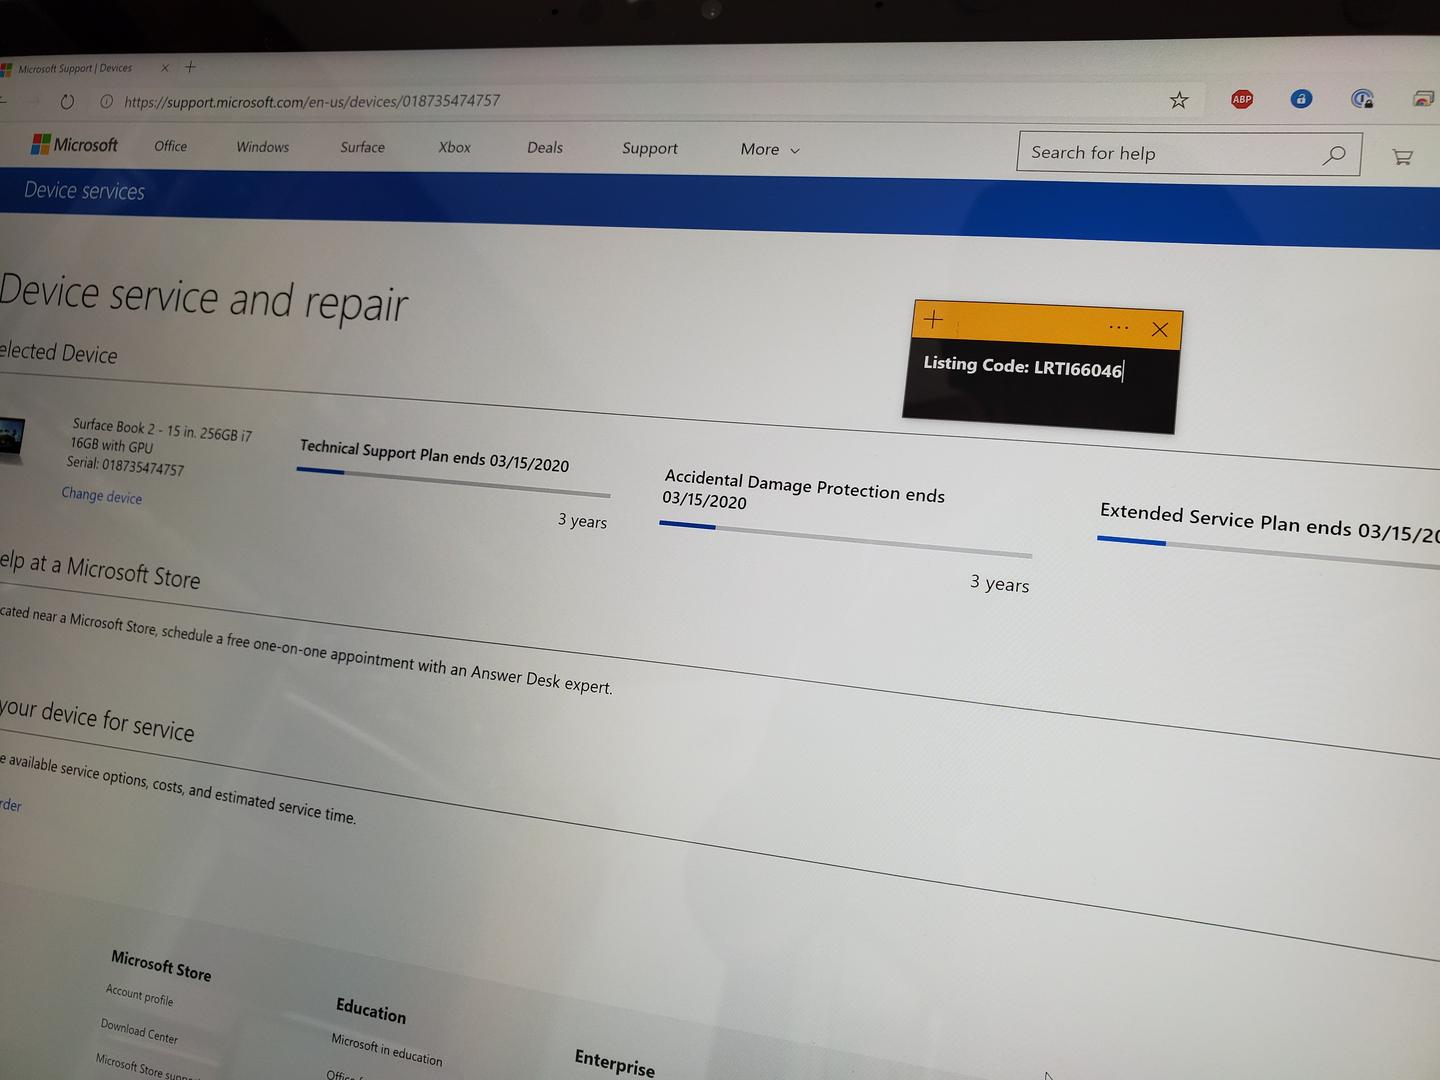Click the Accidental Damage Protection ends text
The height and width of the screenshot is (1080, 1440).
point(804,489)
